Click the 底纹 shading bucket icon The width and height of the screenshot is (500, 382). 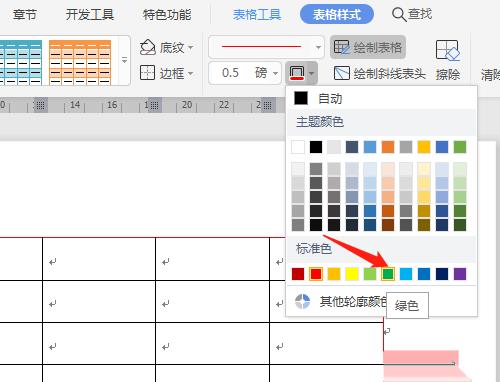click(148, 47)
